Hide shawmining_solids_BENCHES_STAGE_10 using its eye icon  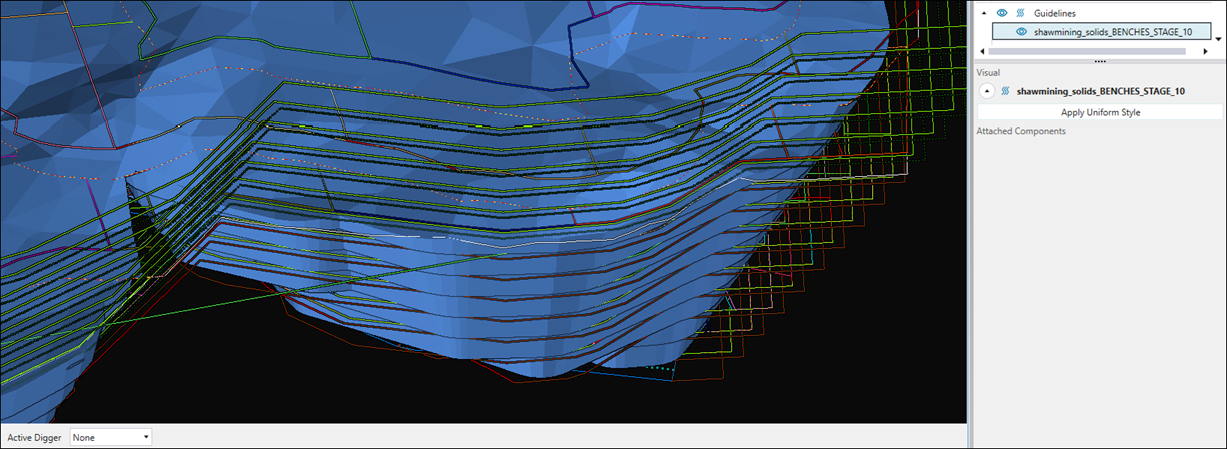tap(1021, 31)
